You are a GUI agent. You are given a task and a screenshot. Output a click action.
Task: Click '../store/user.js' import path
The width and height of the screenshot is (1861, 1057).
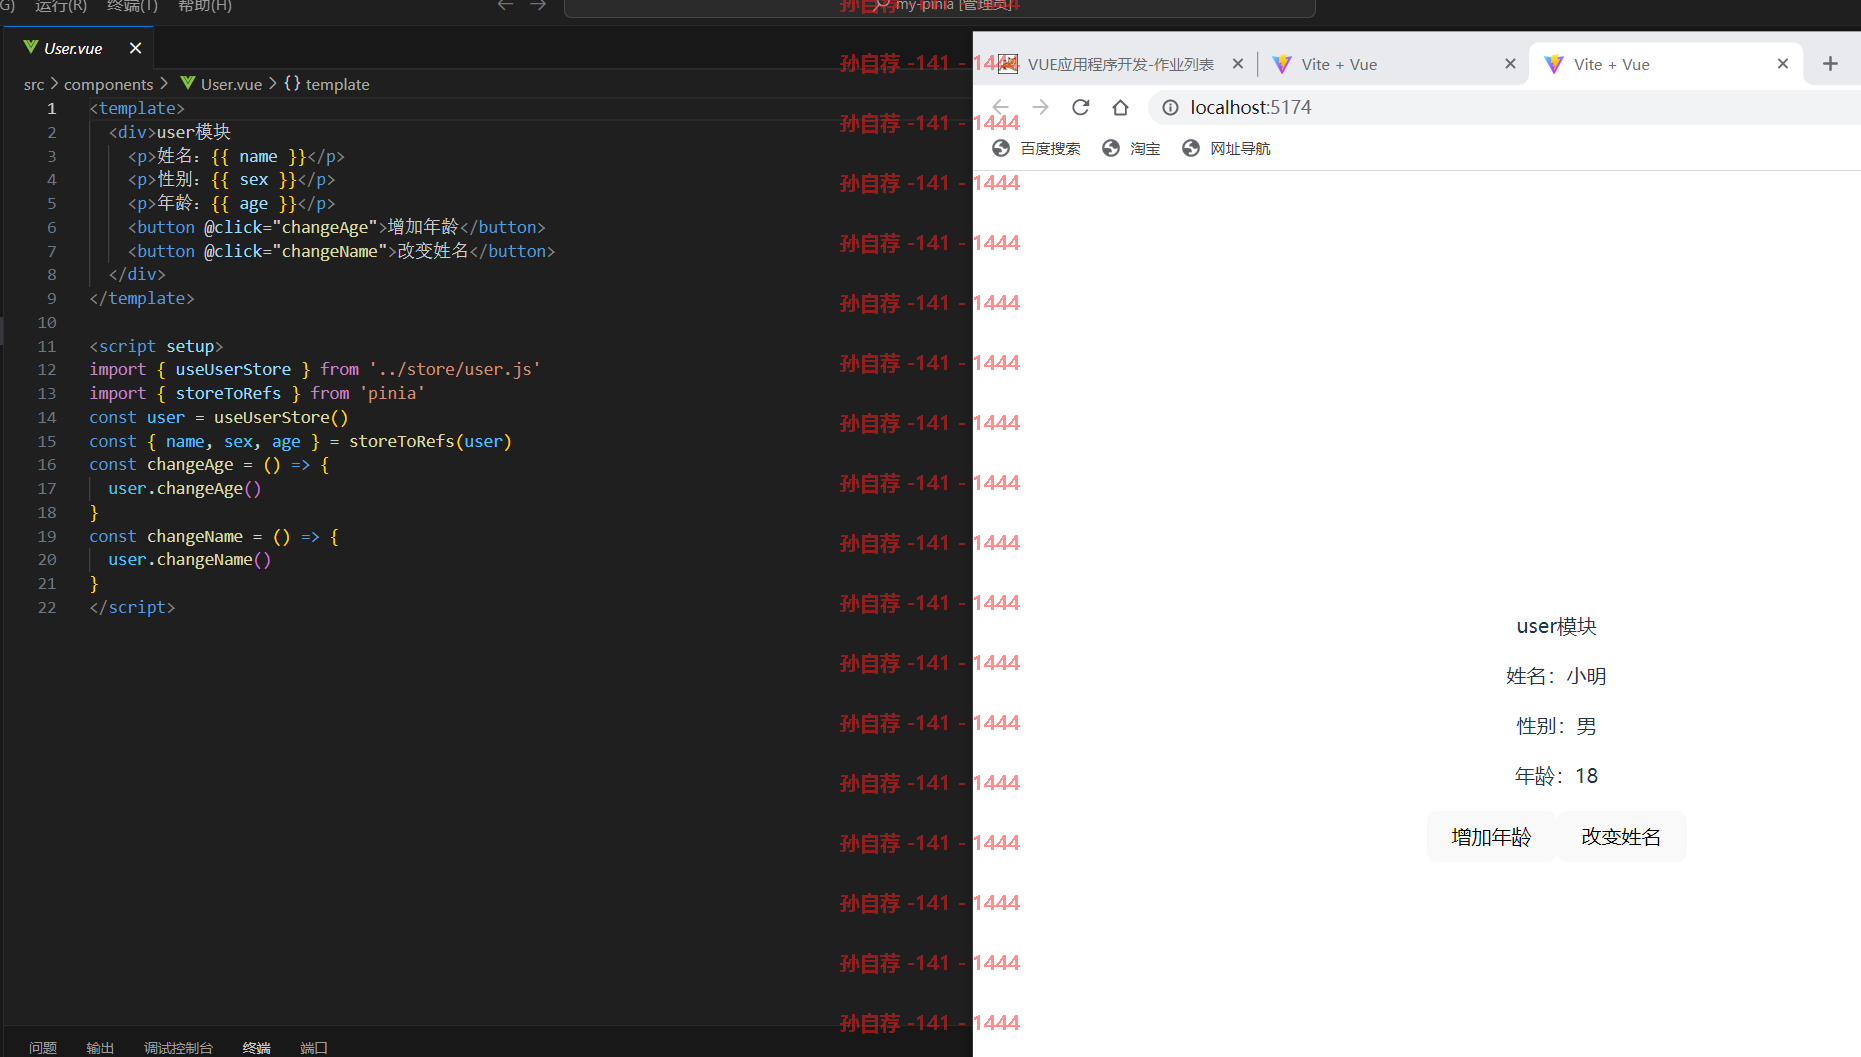point(455,369)
